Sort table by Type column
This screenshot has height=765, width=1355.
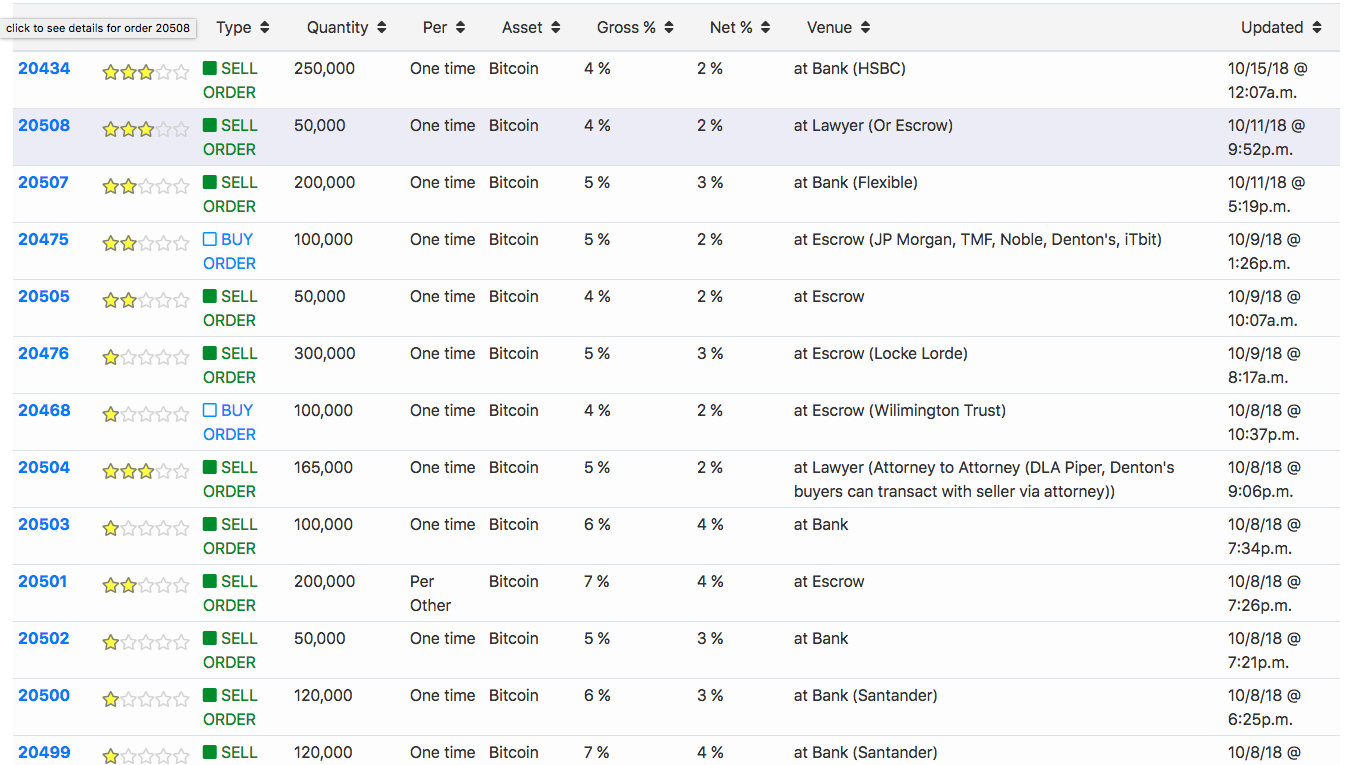[x=243, y=28]
